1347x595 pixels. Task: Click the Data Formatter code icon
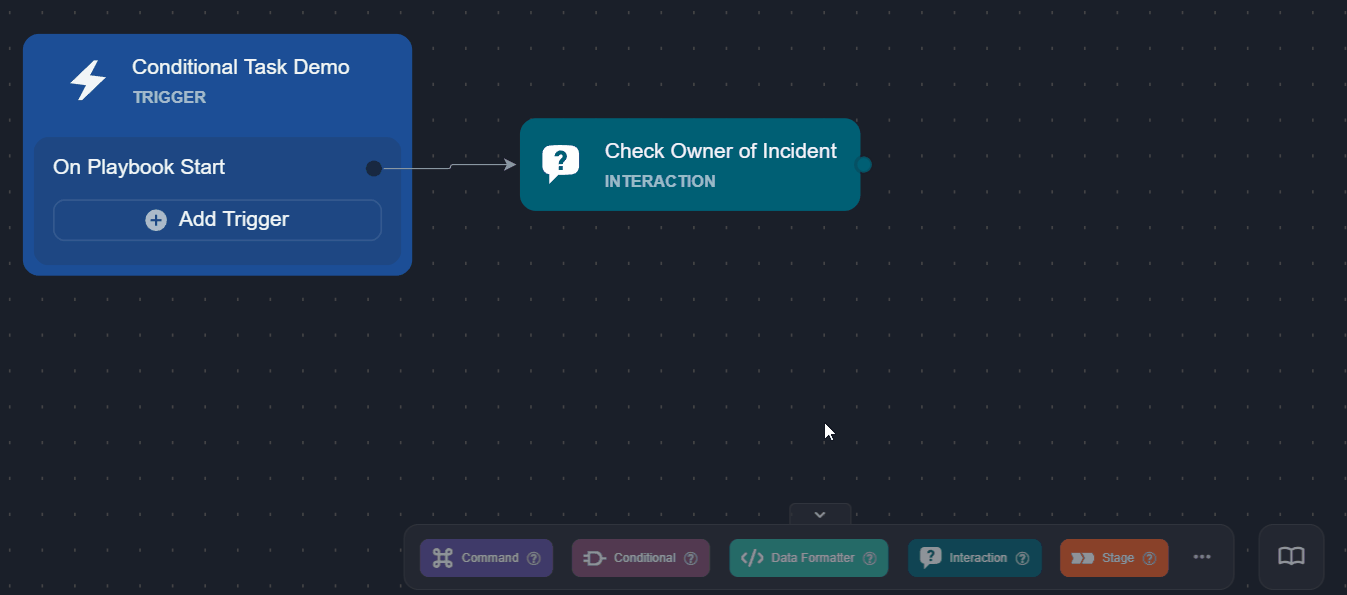pos(753,557)
